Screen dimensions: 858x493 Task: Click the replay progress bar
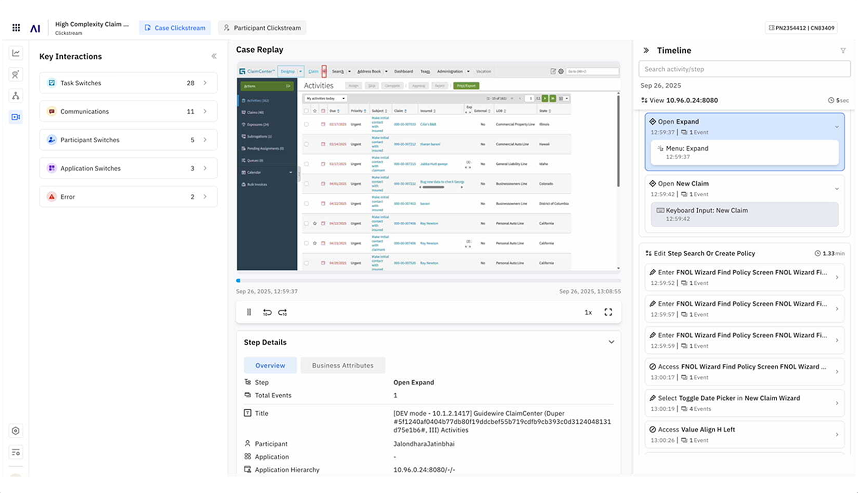click(x=428, y=281)
